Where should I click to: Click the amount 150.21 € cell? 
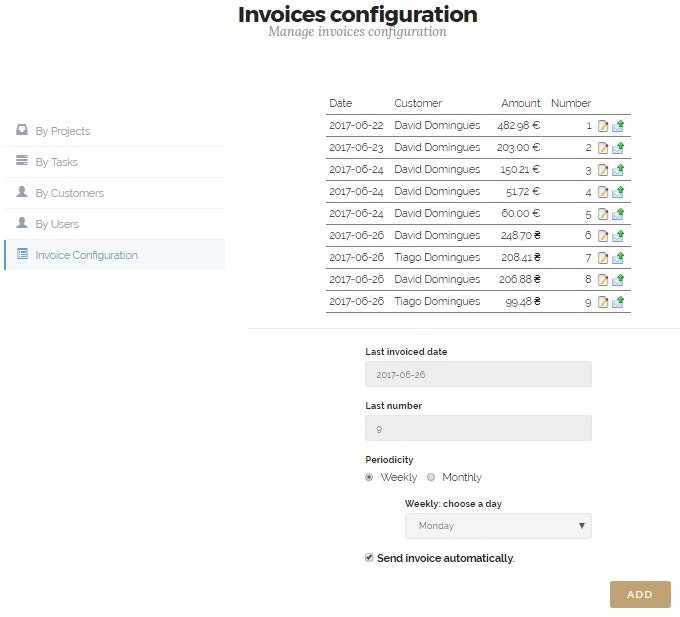520,170
